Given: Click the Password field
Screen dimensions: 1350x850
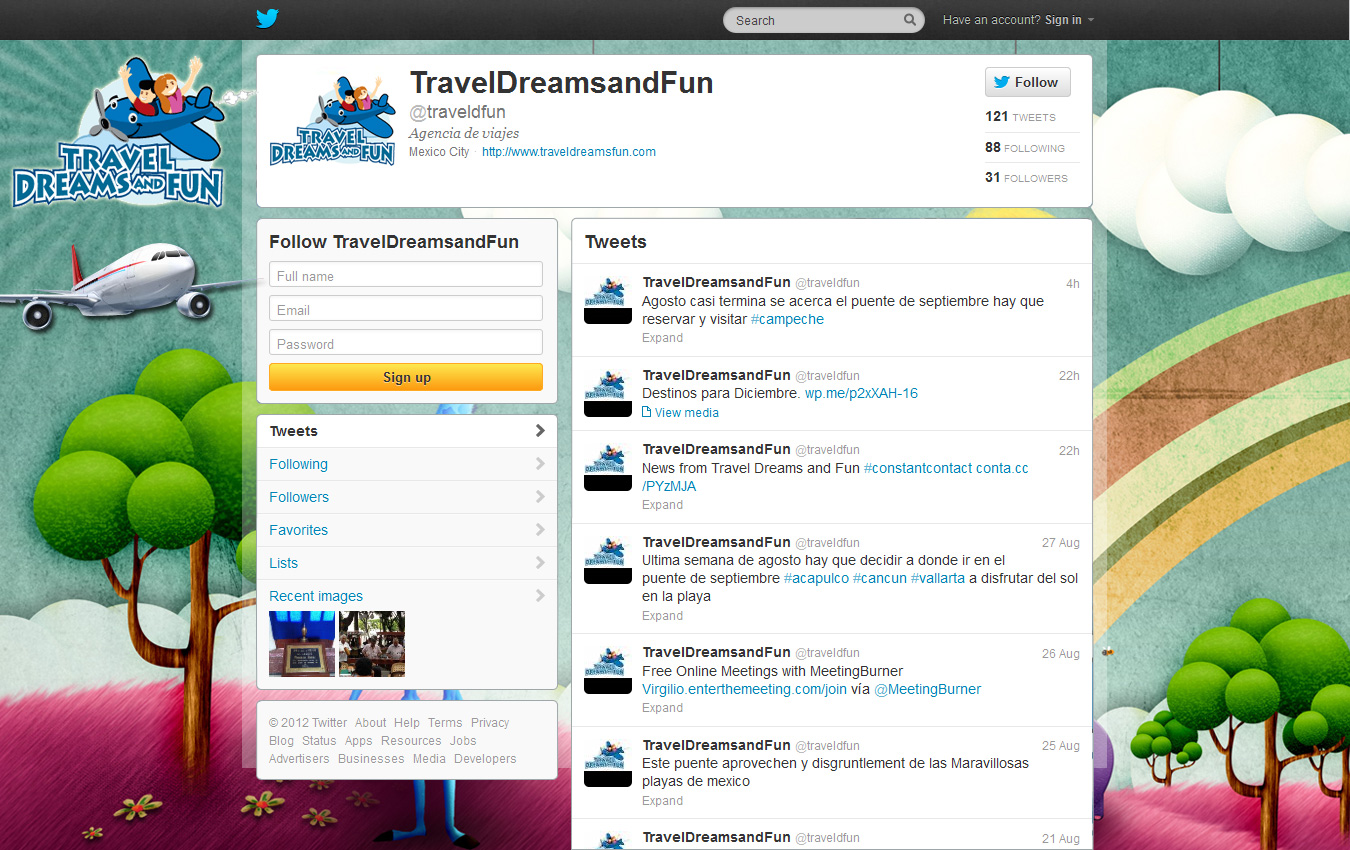Looking at the screenshot, I should pos(406,343).
